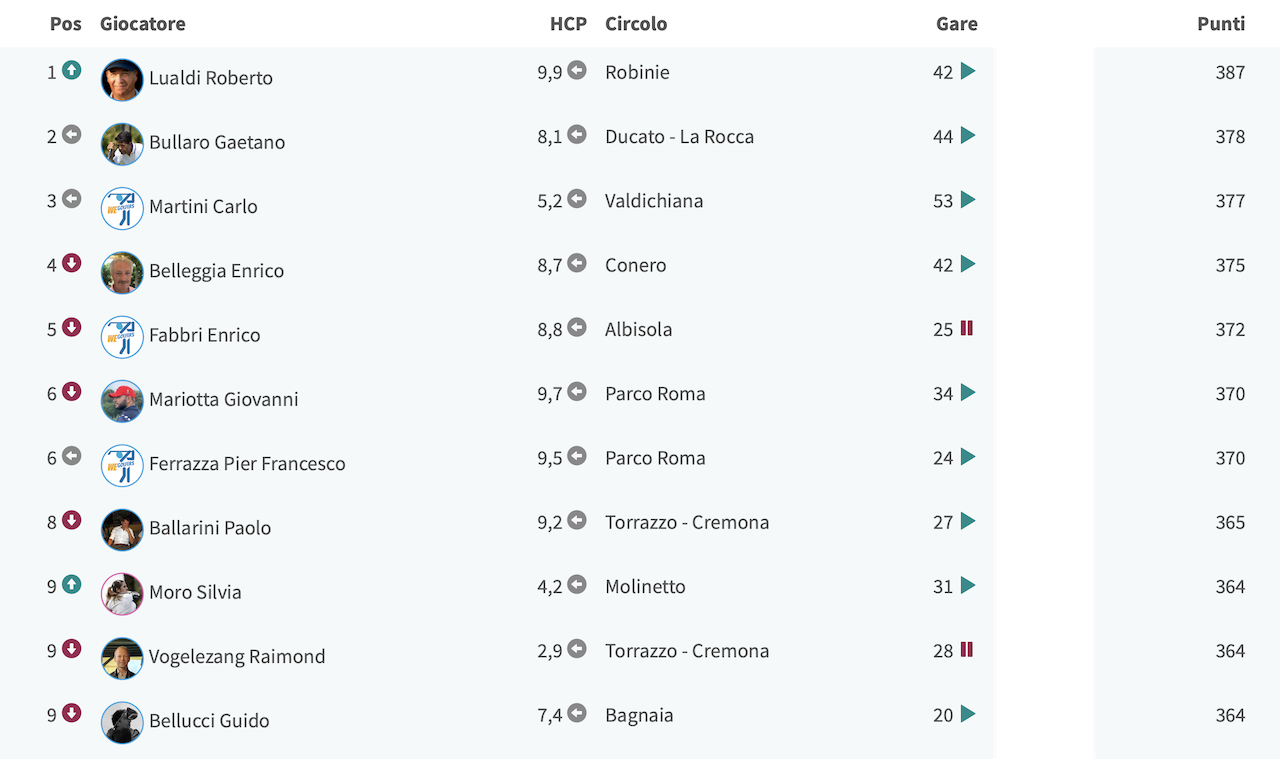Click the gray position arrow for Bullaro Gaetano
1280x759 pixels.
click(71, 134)
